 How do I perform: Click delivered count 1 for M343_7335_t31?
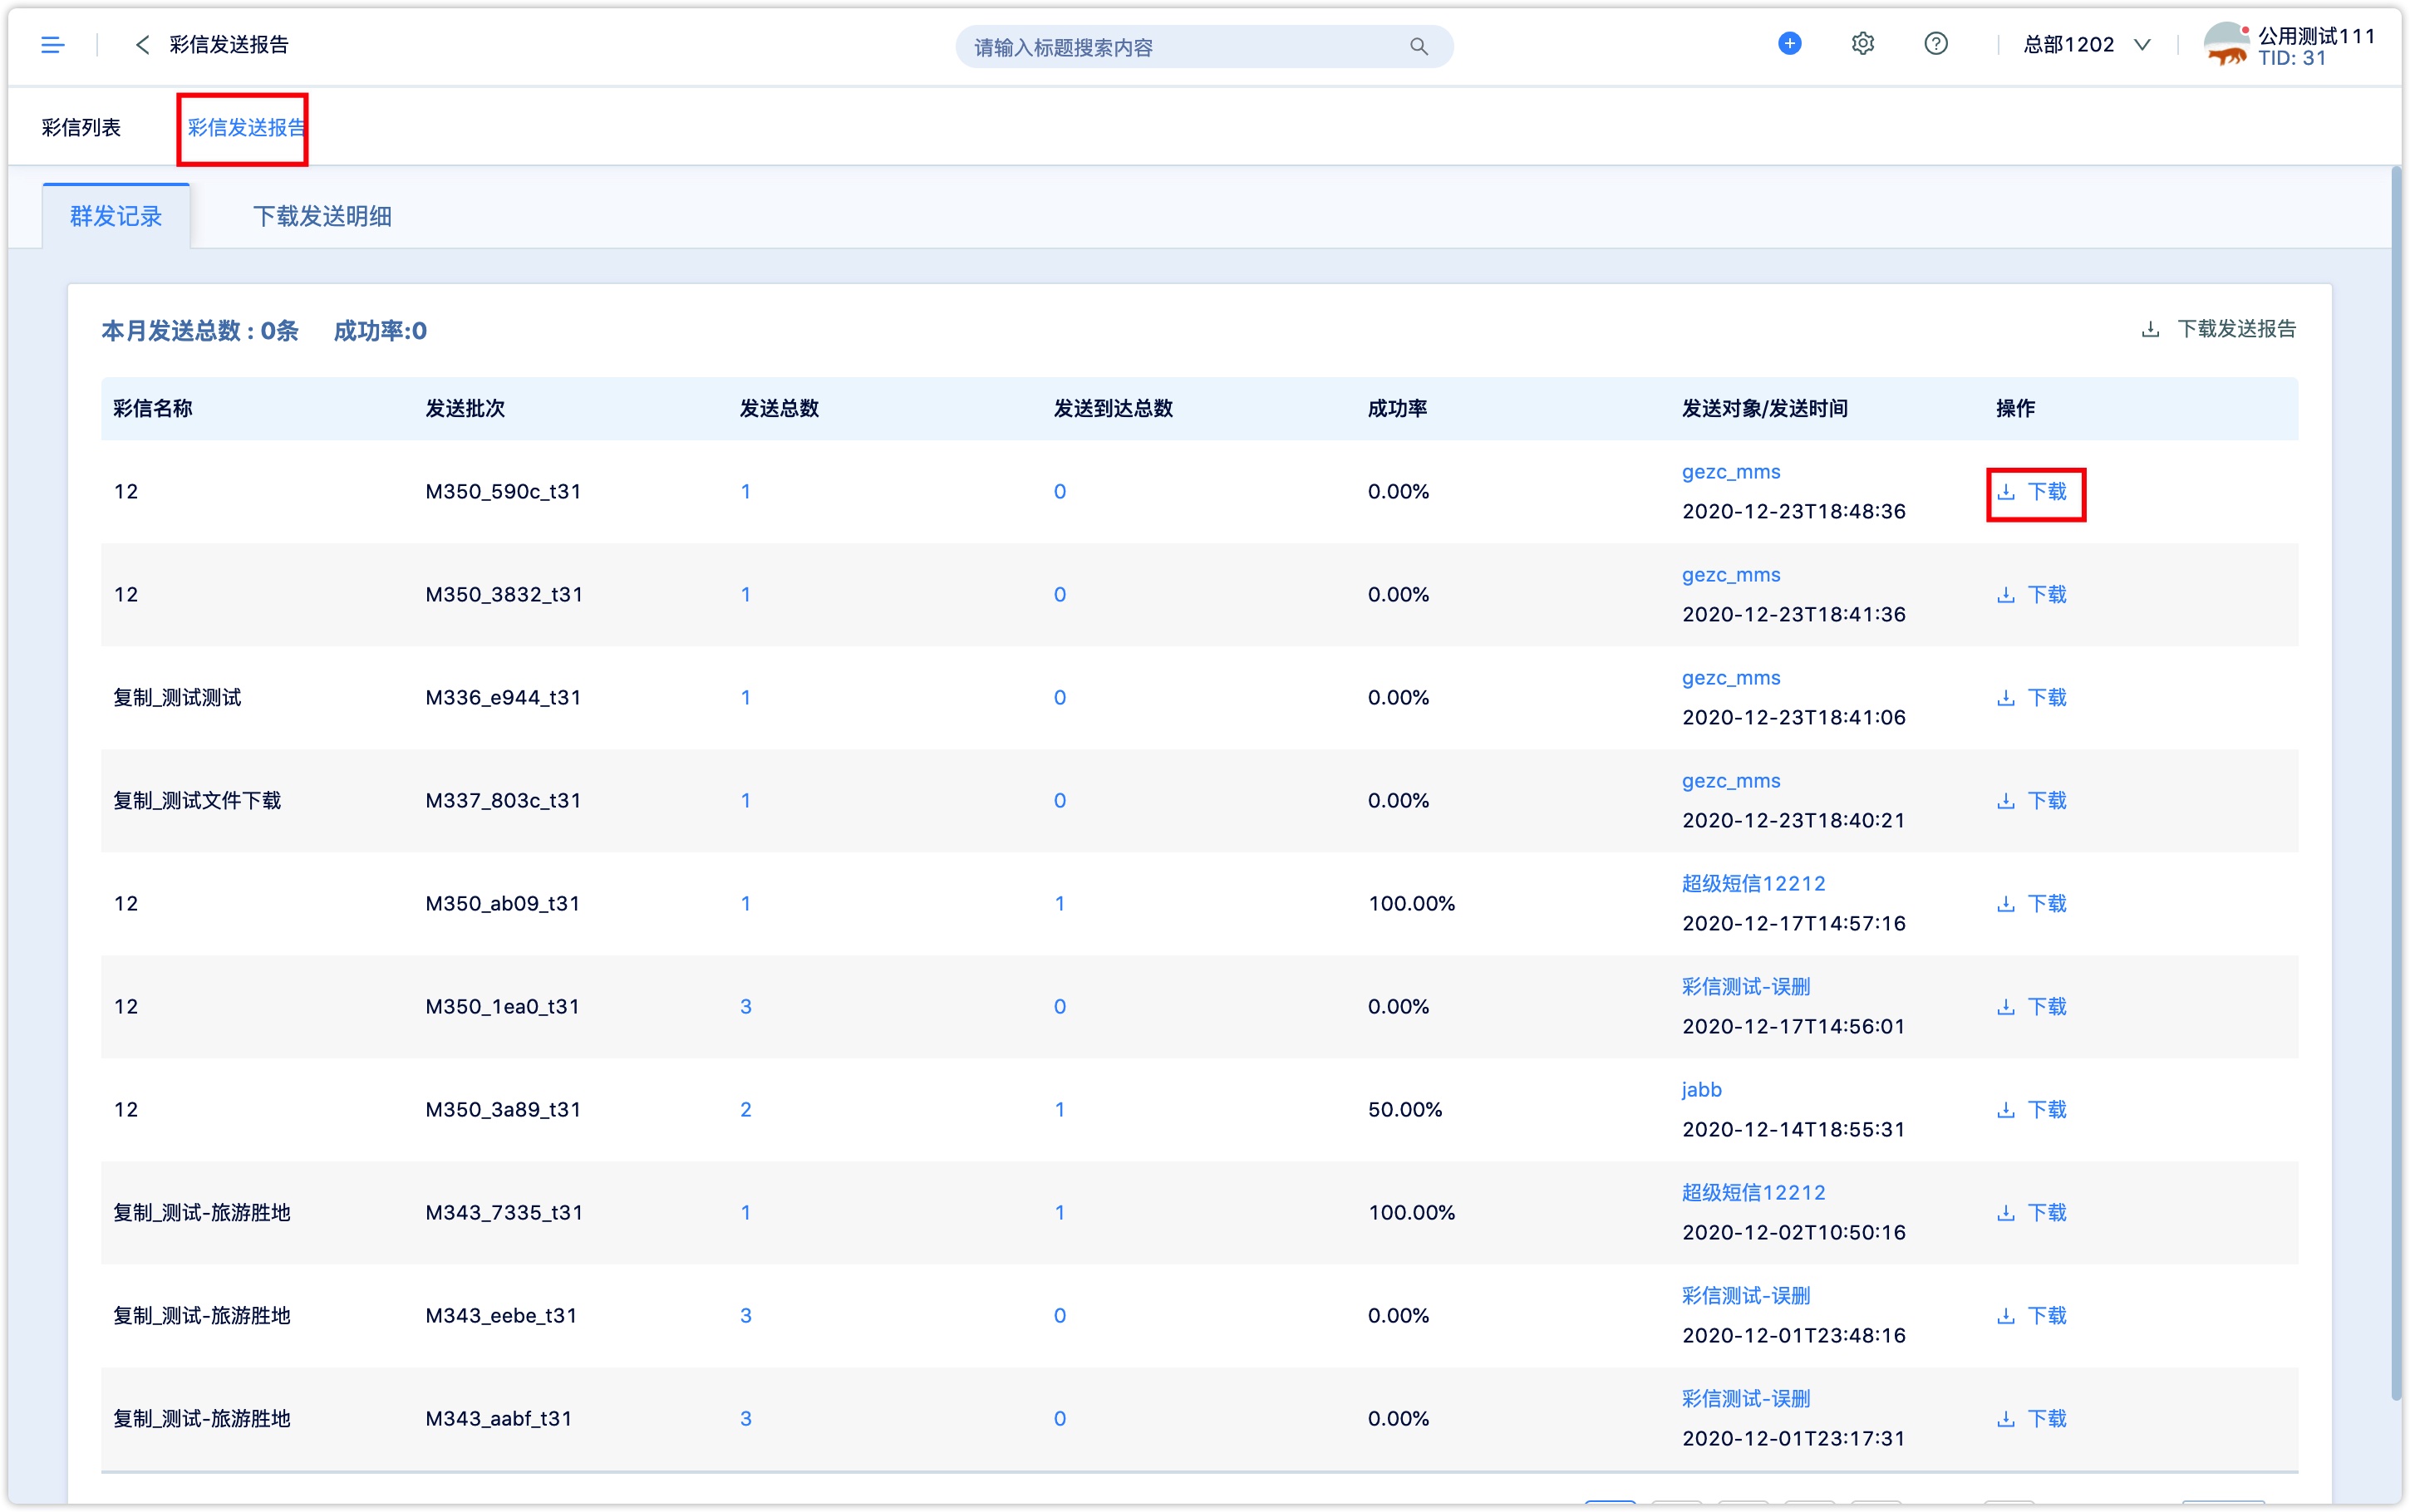[1060, 1213]
